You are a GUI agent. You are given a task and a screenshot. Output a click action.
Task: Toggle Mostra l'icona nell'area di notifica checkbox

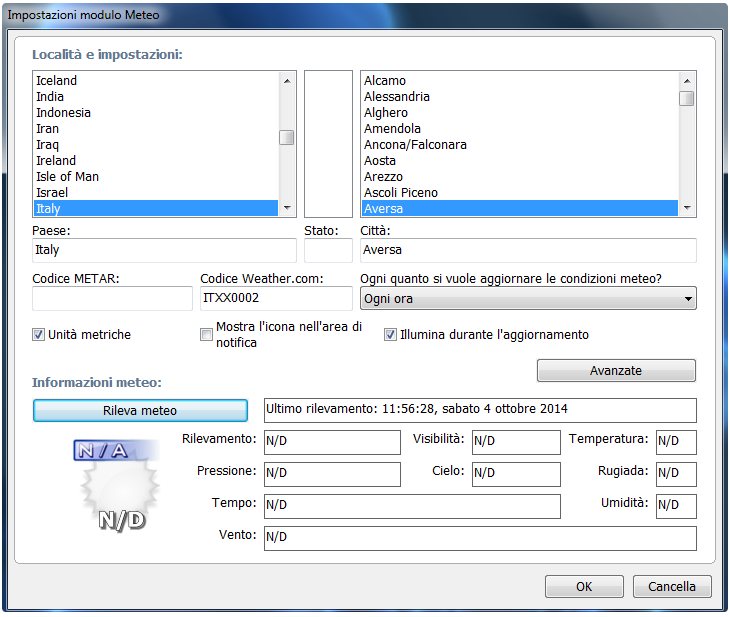pos(207,335)
